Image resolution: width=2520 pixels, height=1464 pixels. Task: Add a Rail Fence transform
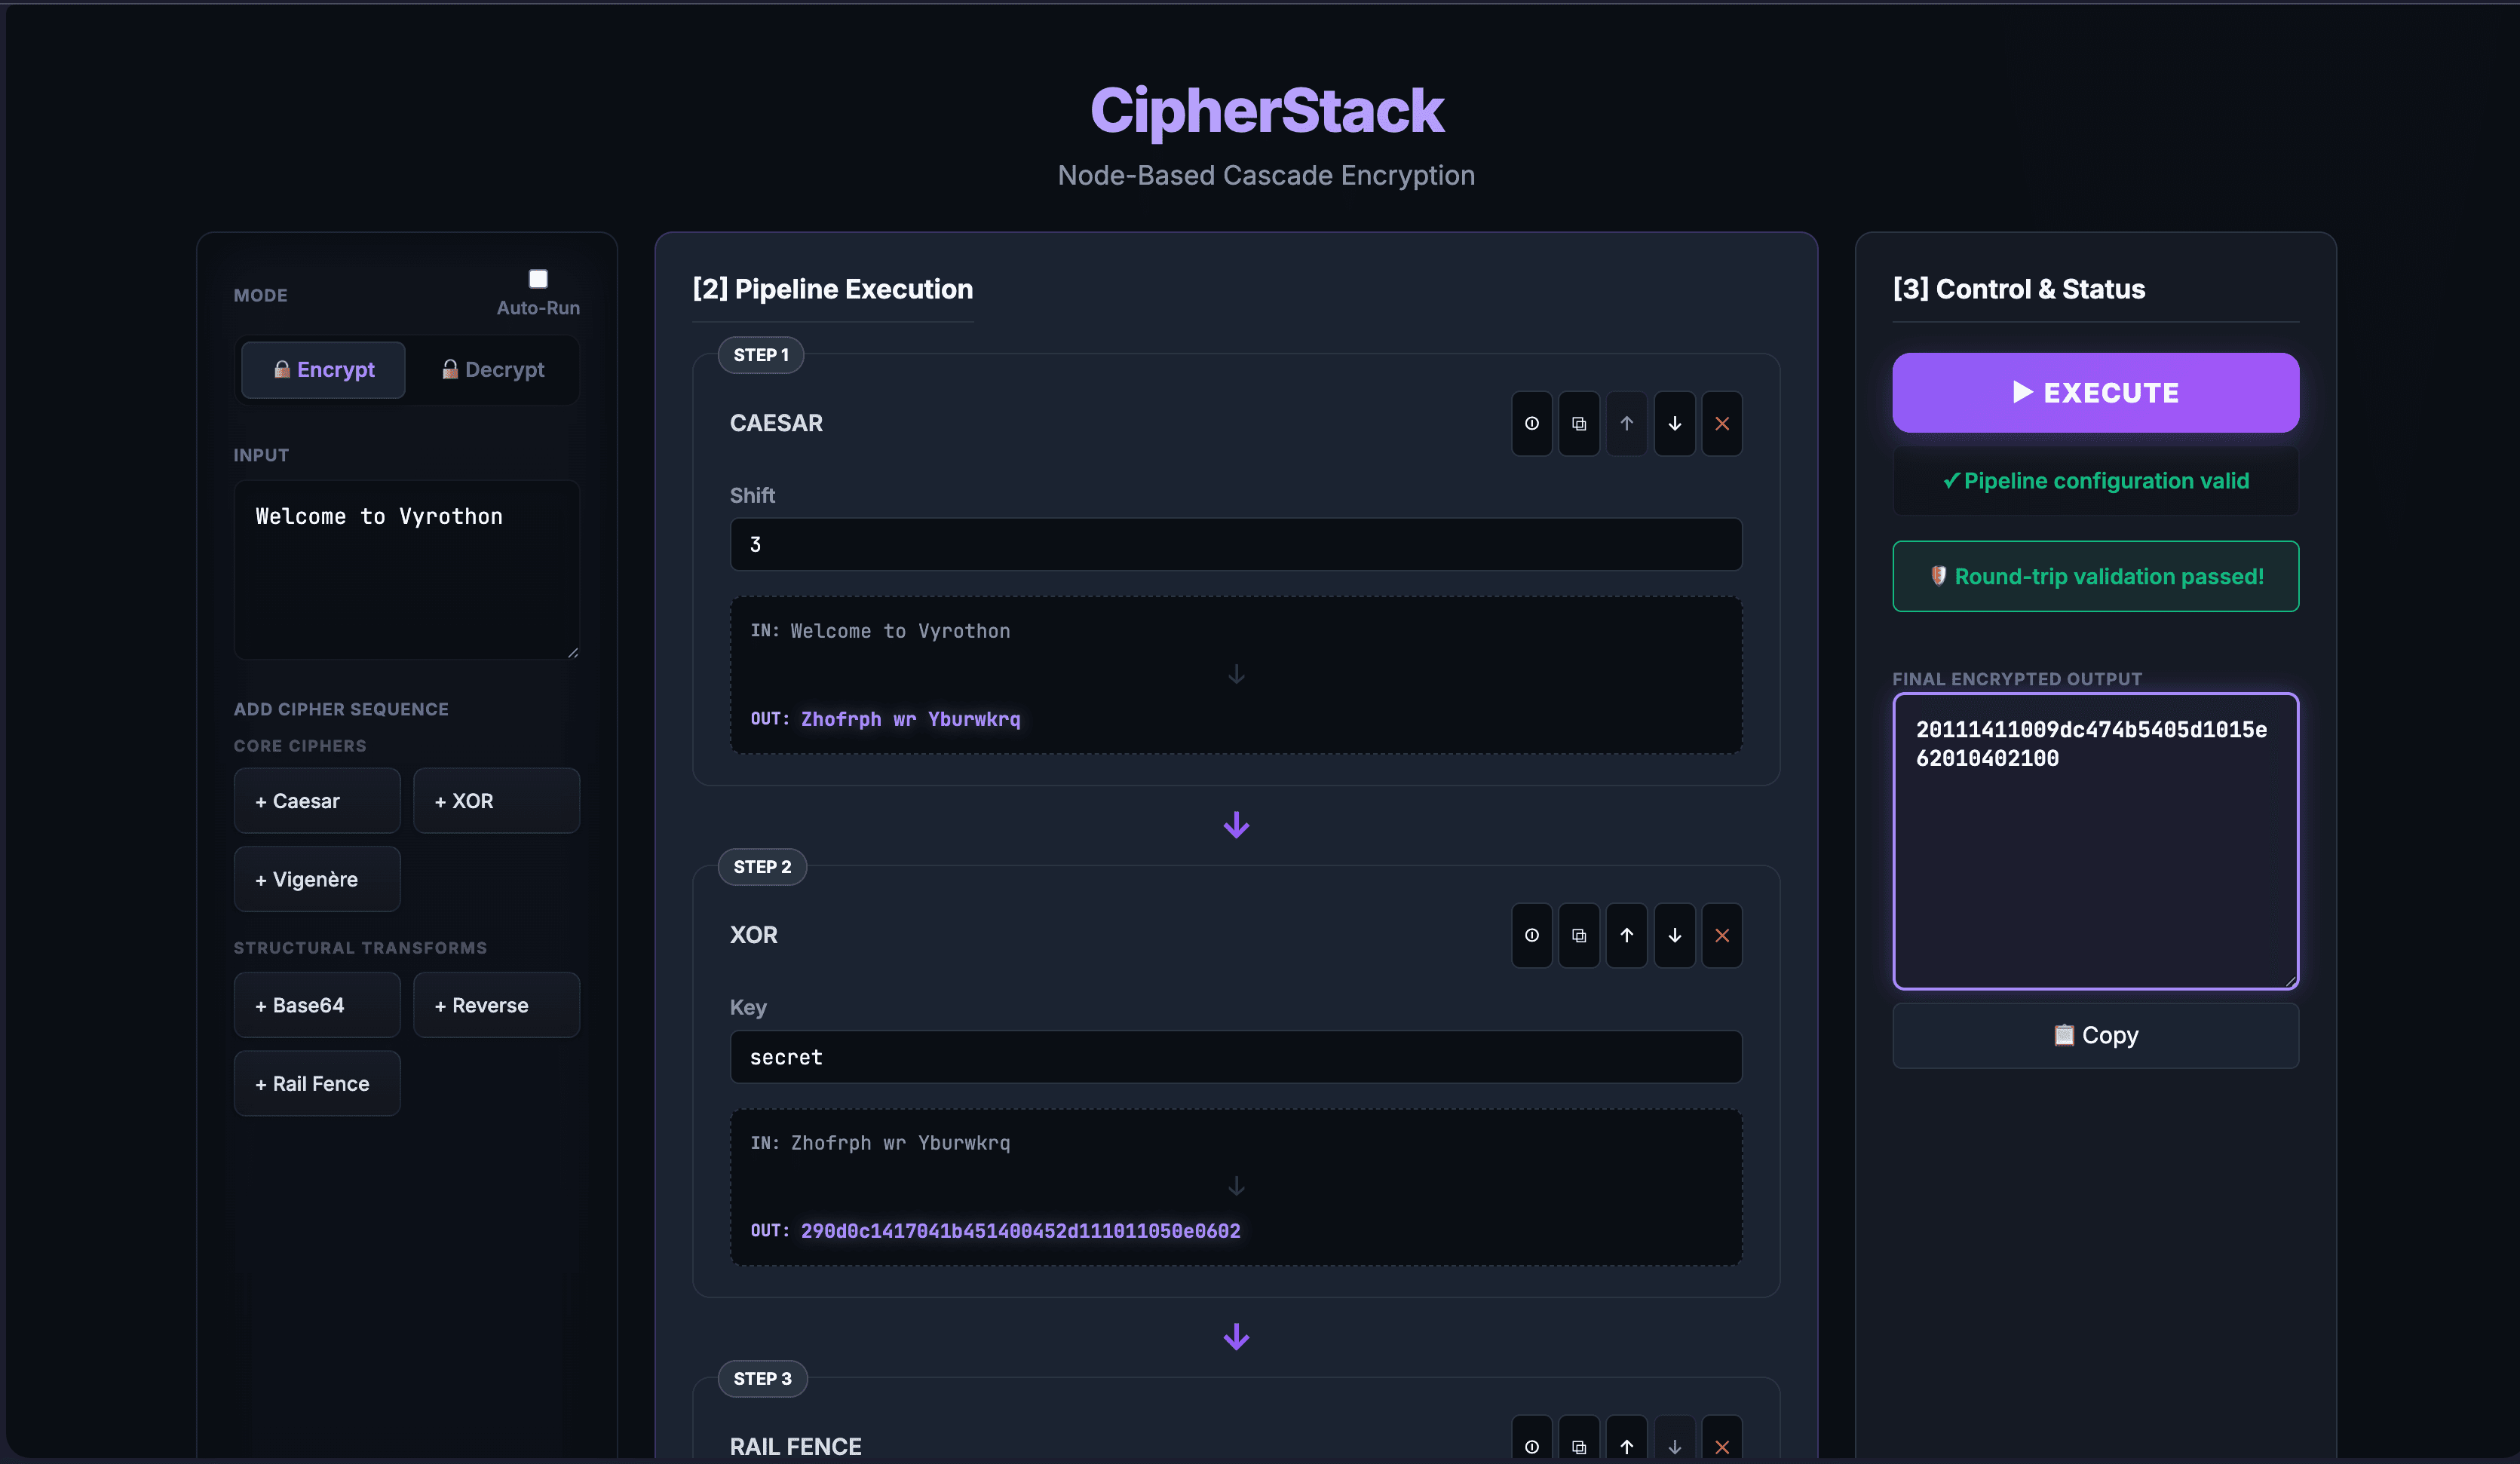click(317, 1083)
